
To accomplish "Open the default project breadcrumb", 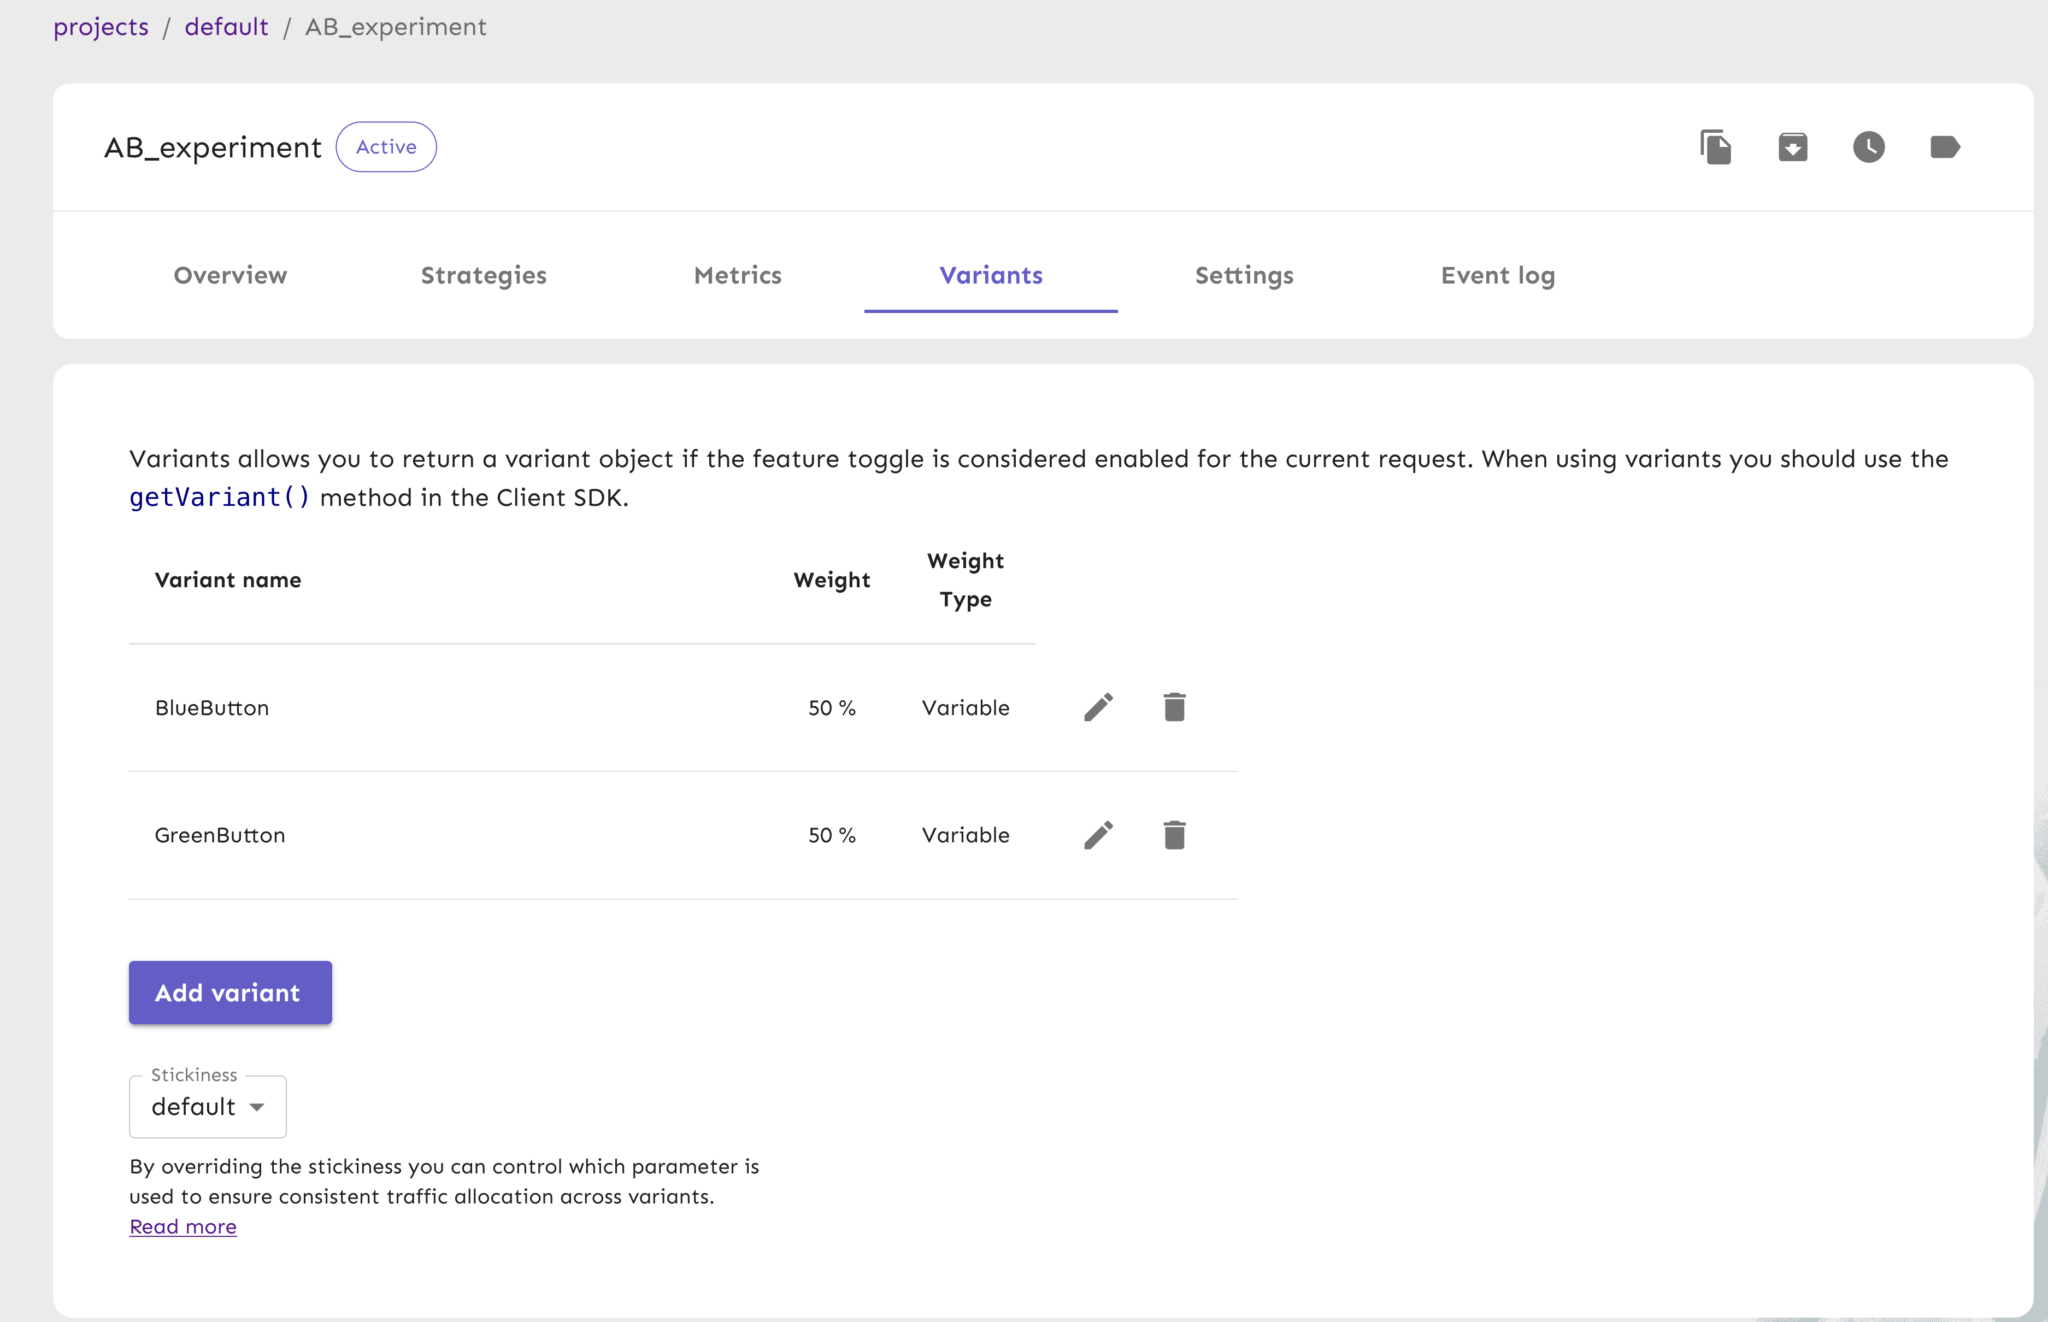I will point(227,26).
